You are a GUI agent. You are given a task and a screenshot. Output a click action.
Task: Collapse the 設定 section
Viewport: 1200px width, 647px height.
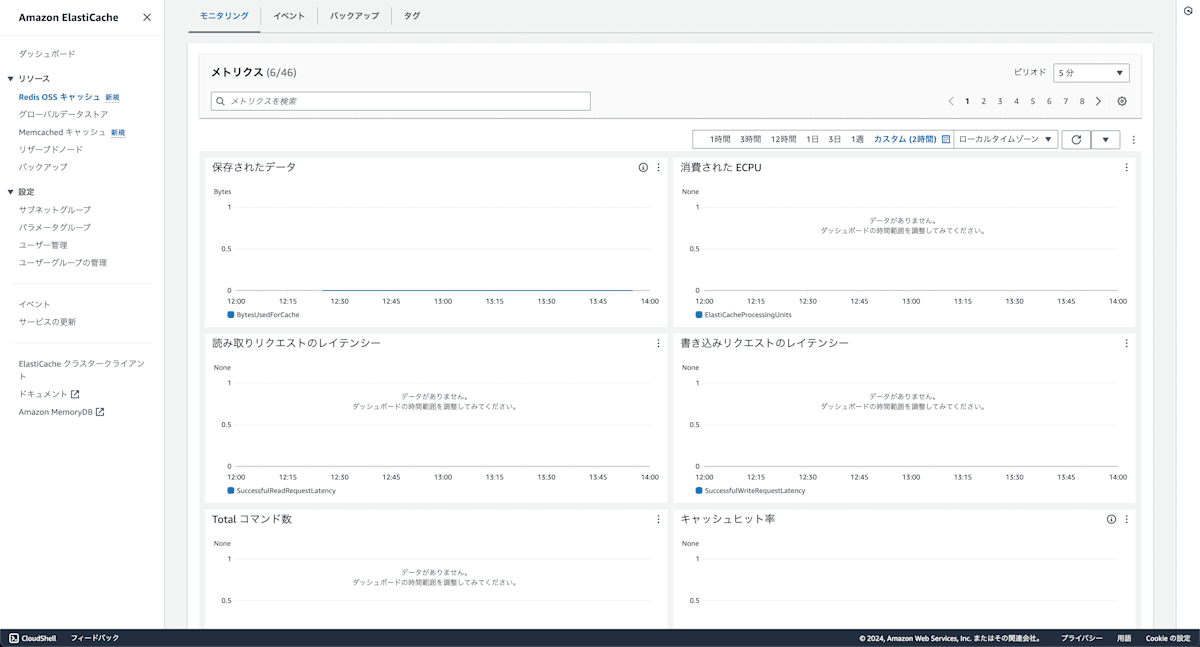click(11, 192)
